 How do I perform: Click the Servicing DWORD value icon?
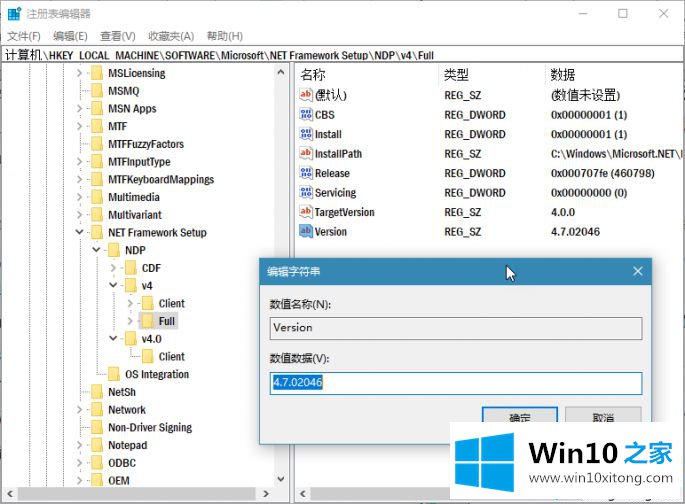pyautogui.click(x=306, y=192)
